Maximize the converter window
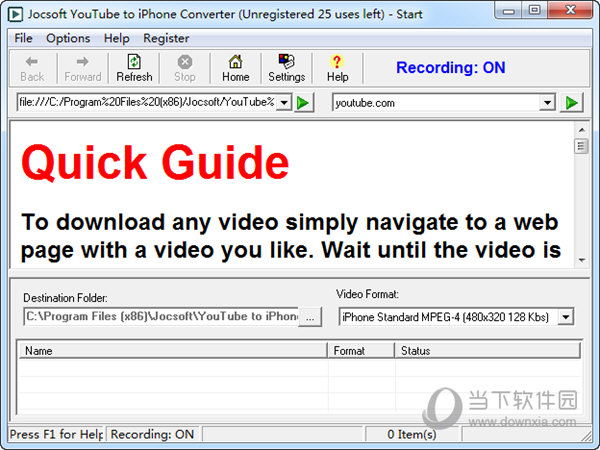This screenshot has height=450, width=600. (x=535, y=10)
